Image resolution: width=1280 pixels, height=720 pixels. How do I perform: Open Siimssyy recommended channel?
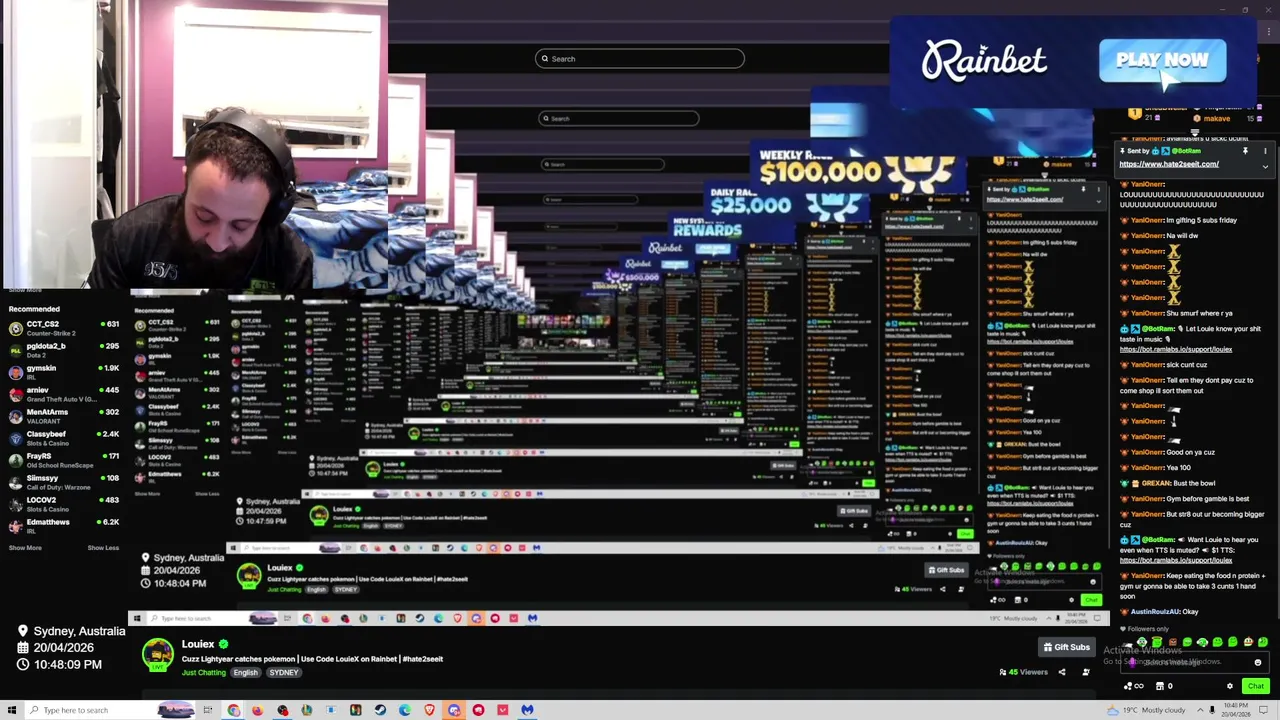point(64,482)
